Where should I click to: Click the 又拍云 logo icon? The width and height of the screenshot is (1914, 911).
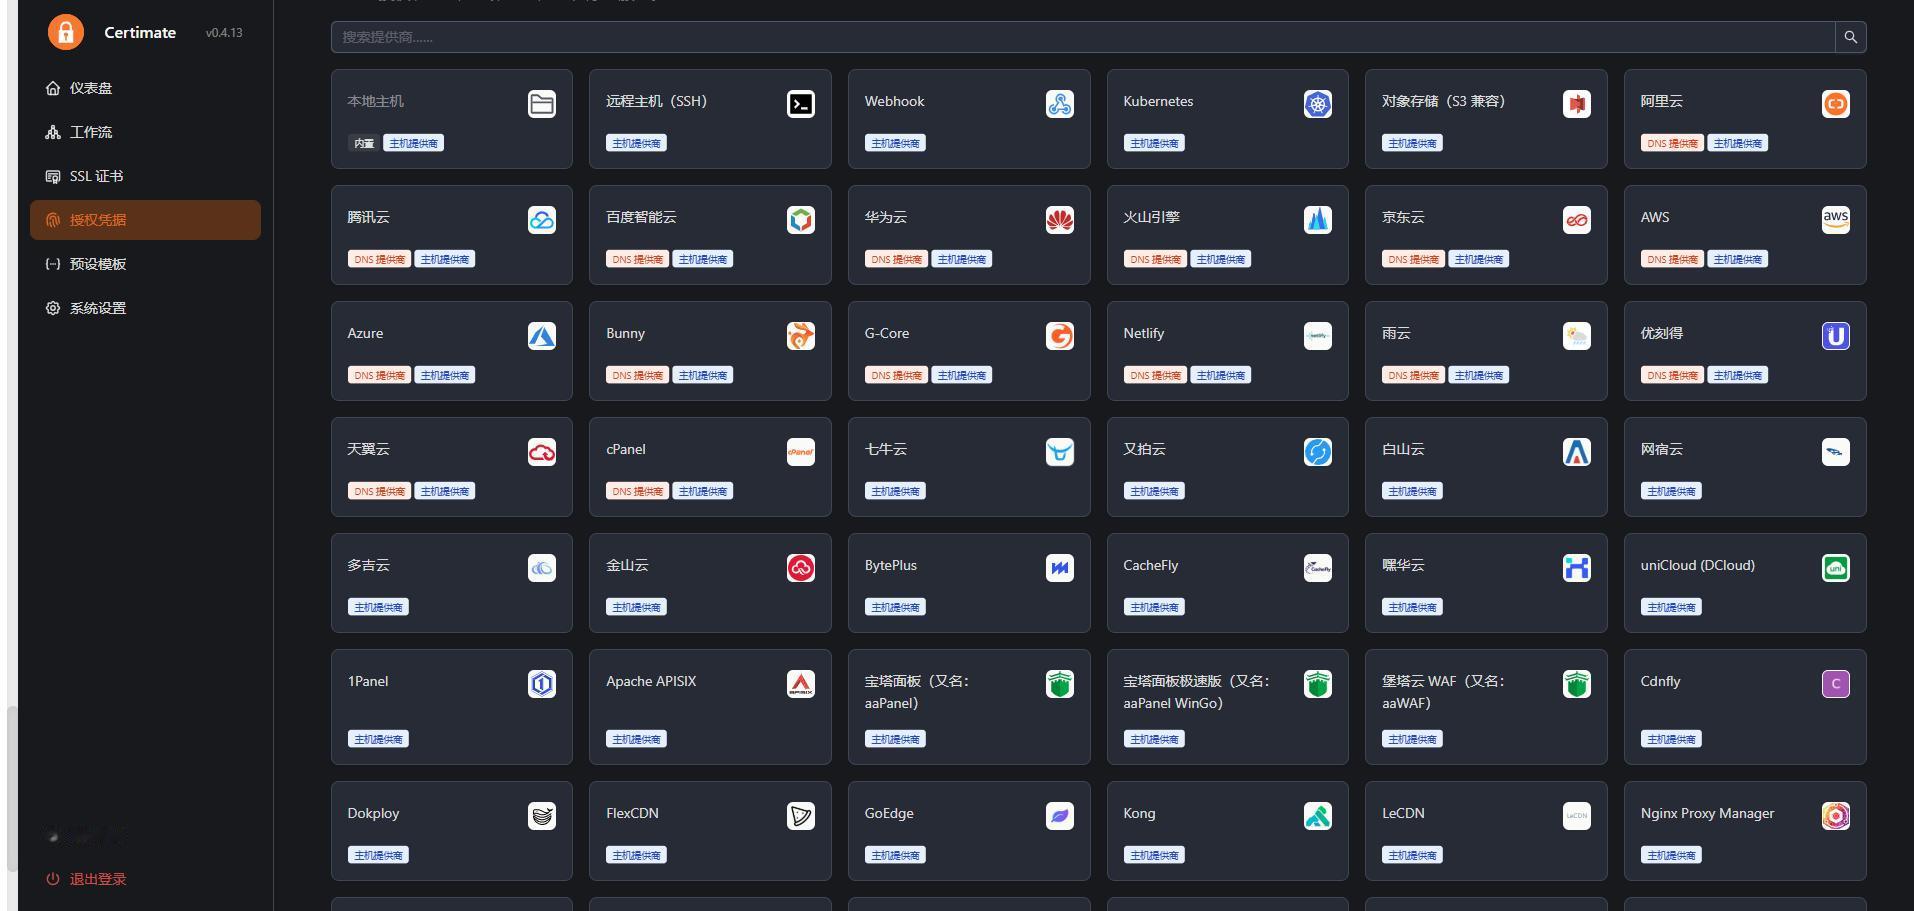(1318, 452)
